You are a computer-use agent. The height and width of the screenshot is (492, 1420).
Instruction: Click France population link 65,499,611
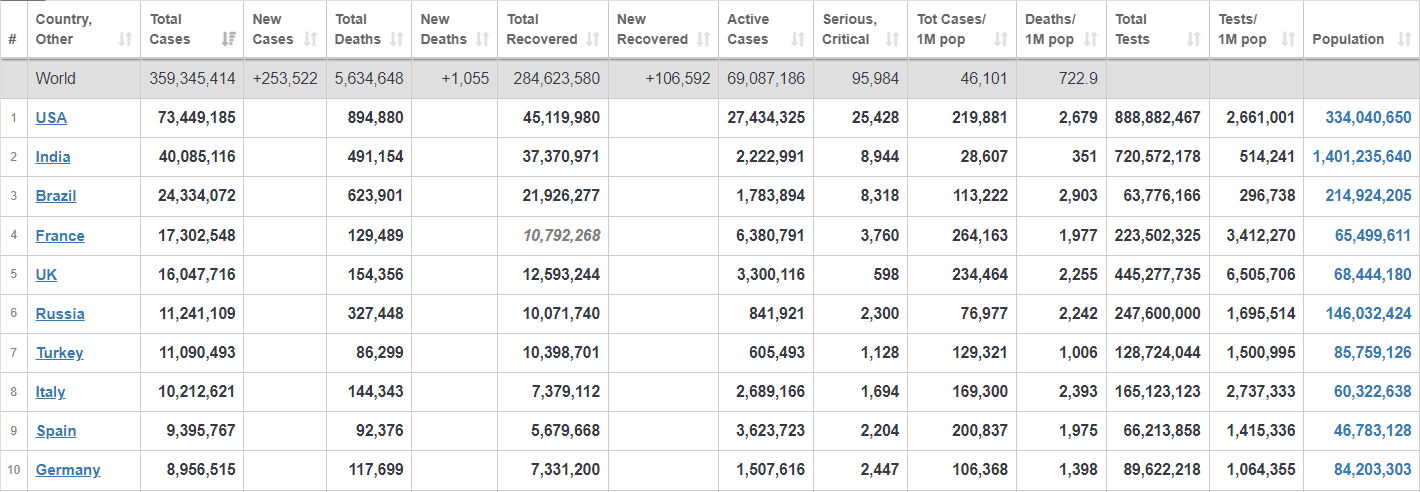coord(1372,236)
